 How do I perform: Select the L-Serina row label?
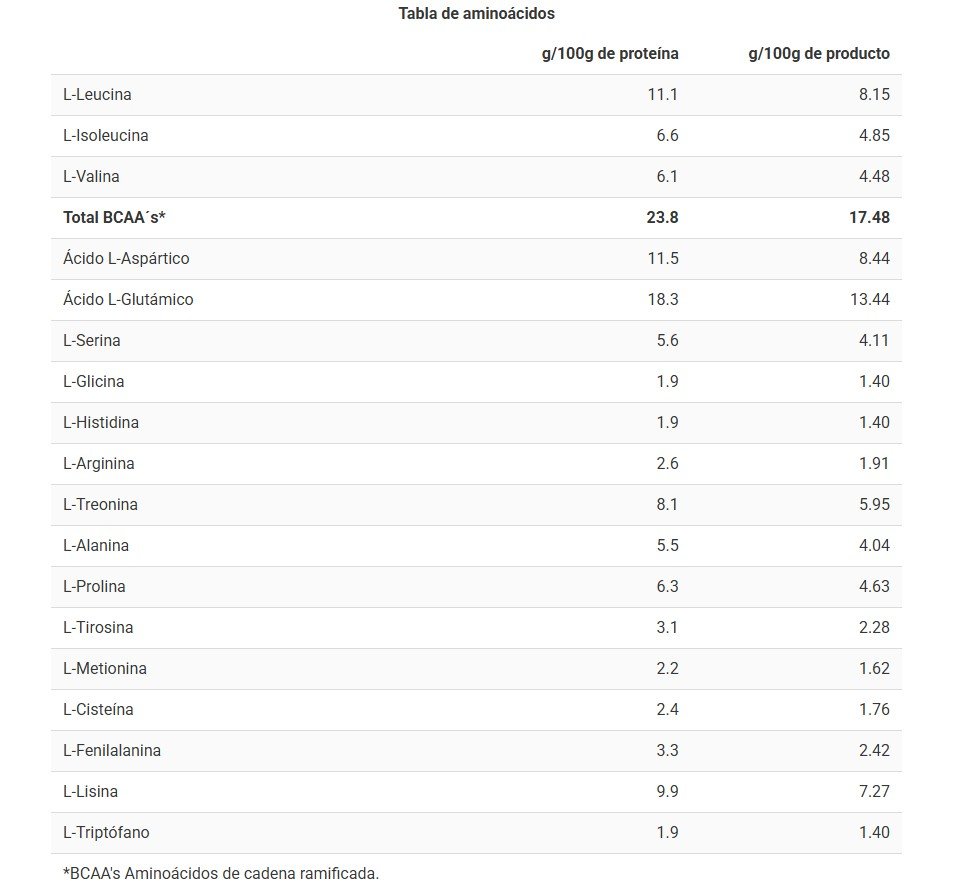[x=92, y=340]
